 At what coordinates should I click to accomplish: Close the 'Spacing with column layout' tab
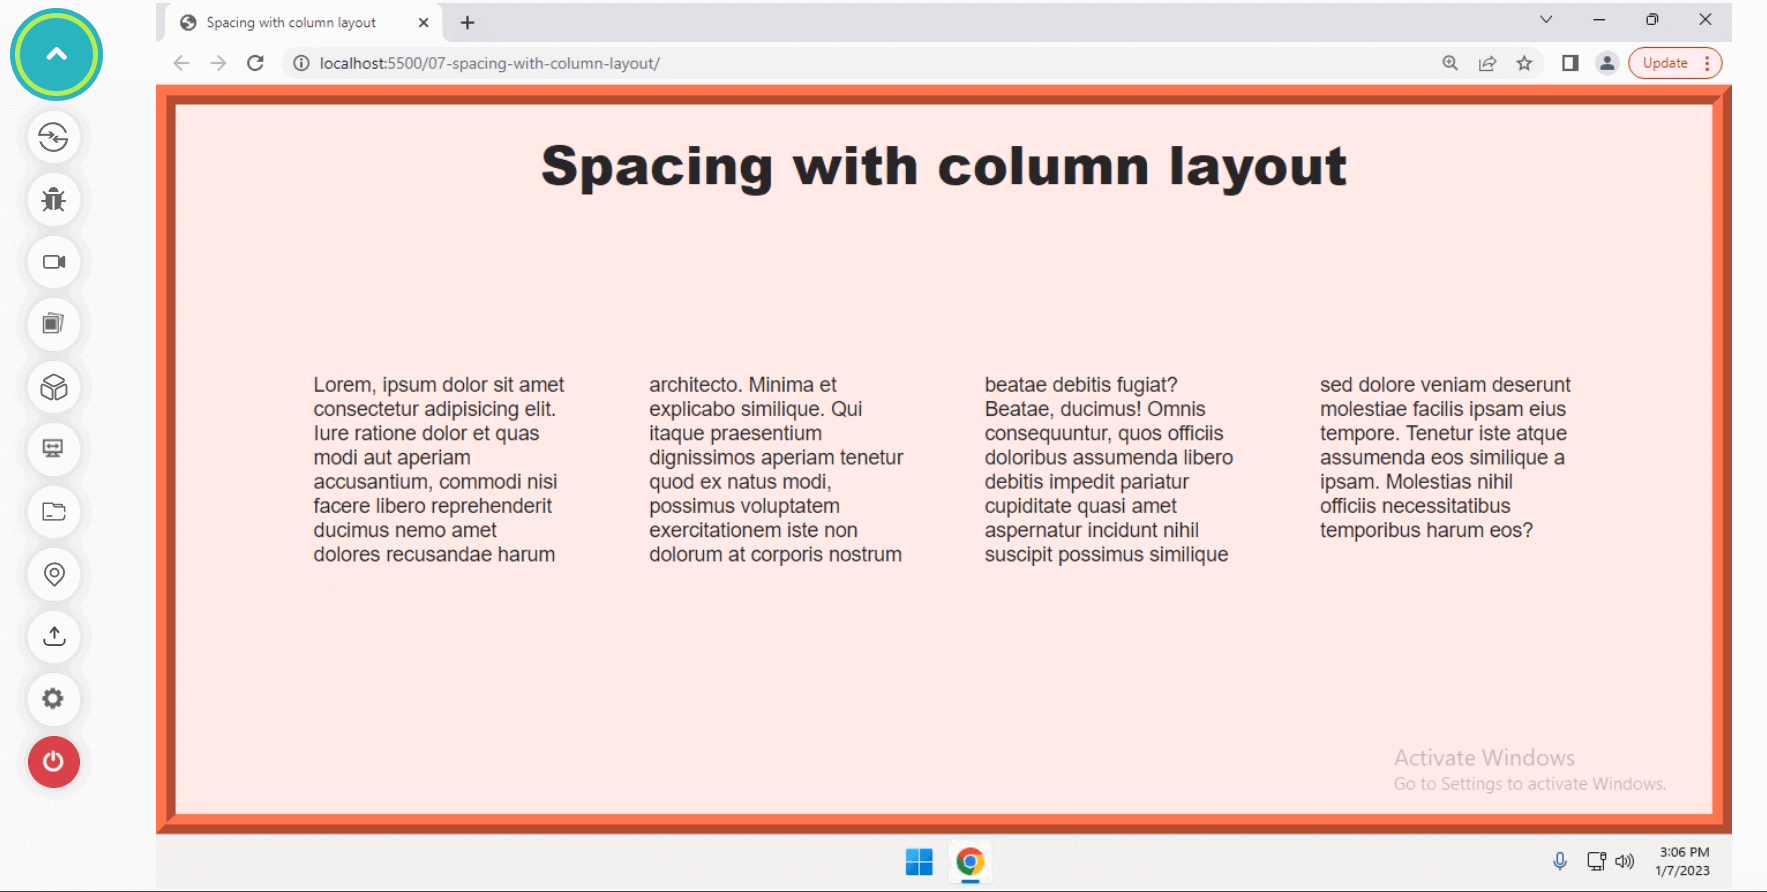pos(423,22)
